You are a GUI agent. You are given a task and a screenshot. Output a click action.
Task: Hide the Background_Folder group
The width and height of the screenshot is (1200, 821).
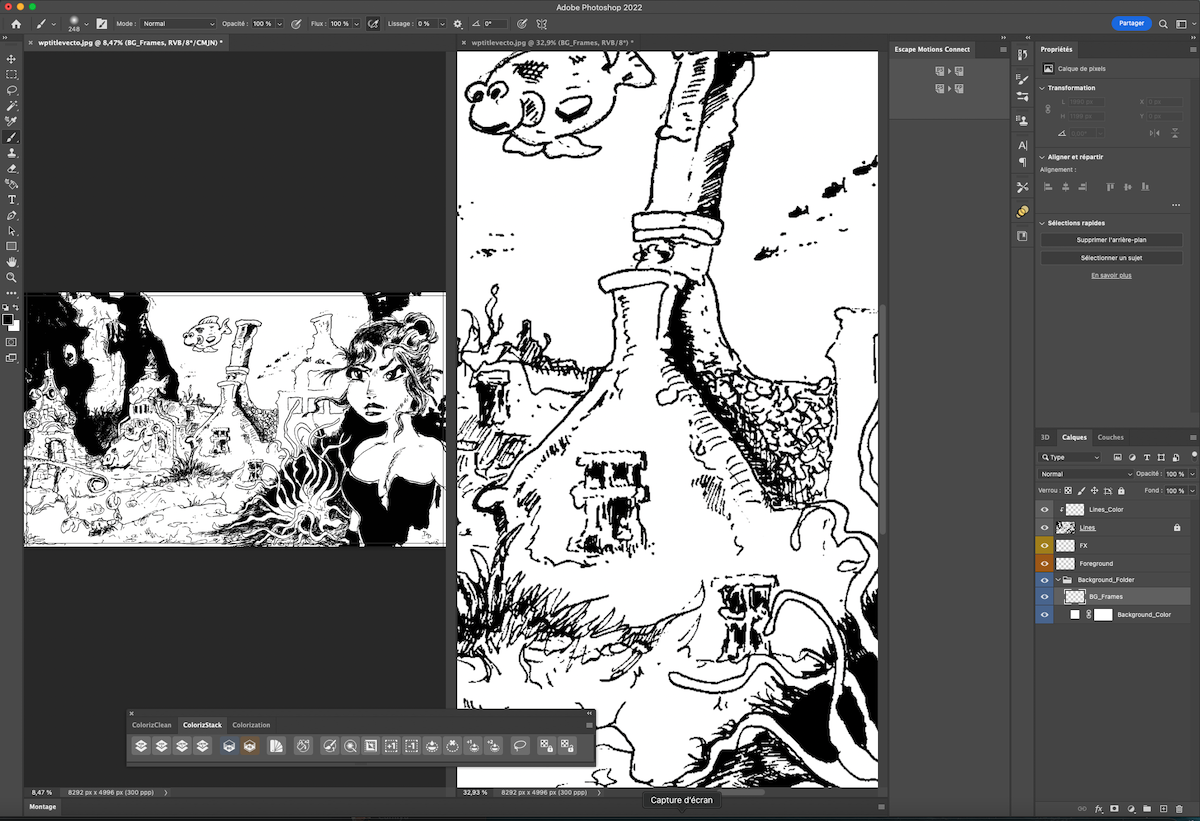click(x=1045, y=580)
